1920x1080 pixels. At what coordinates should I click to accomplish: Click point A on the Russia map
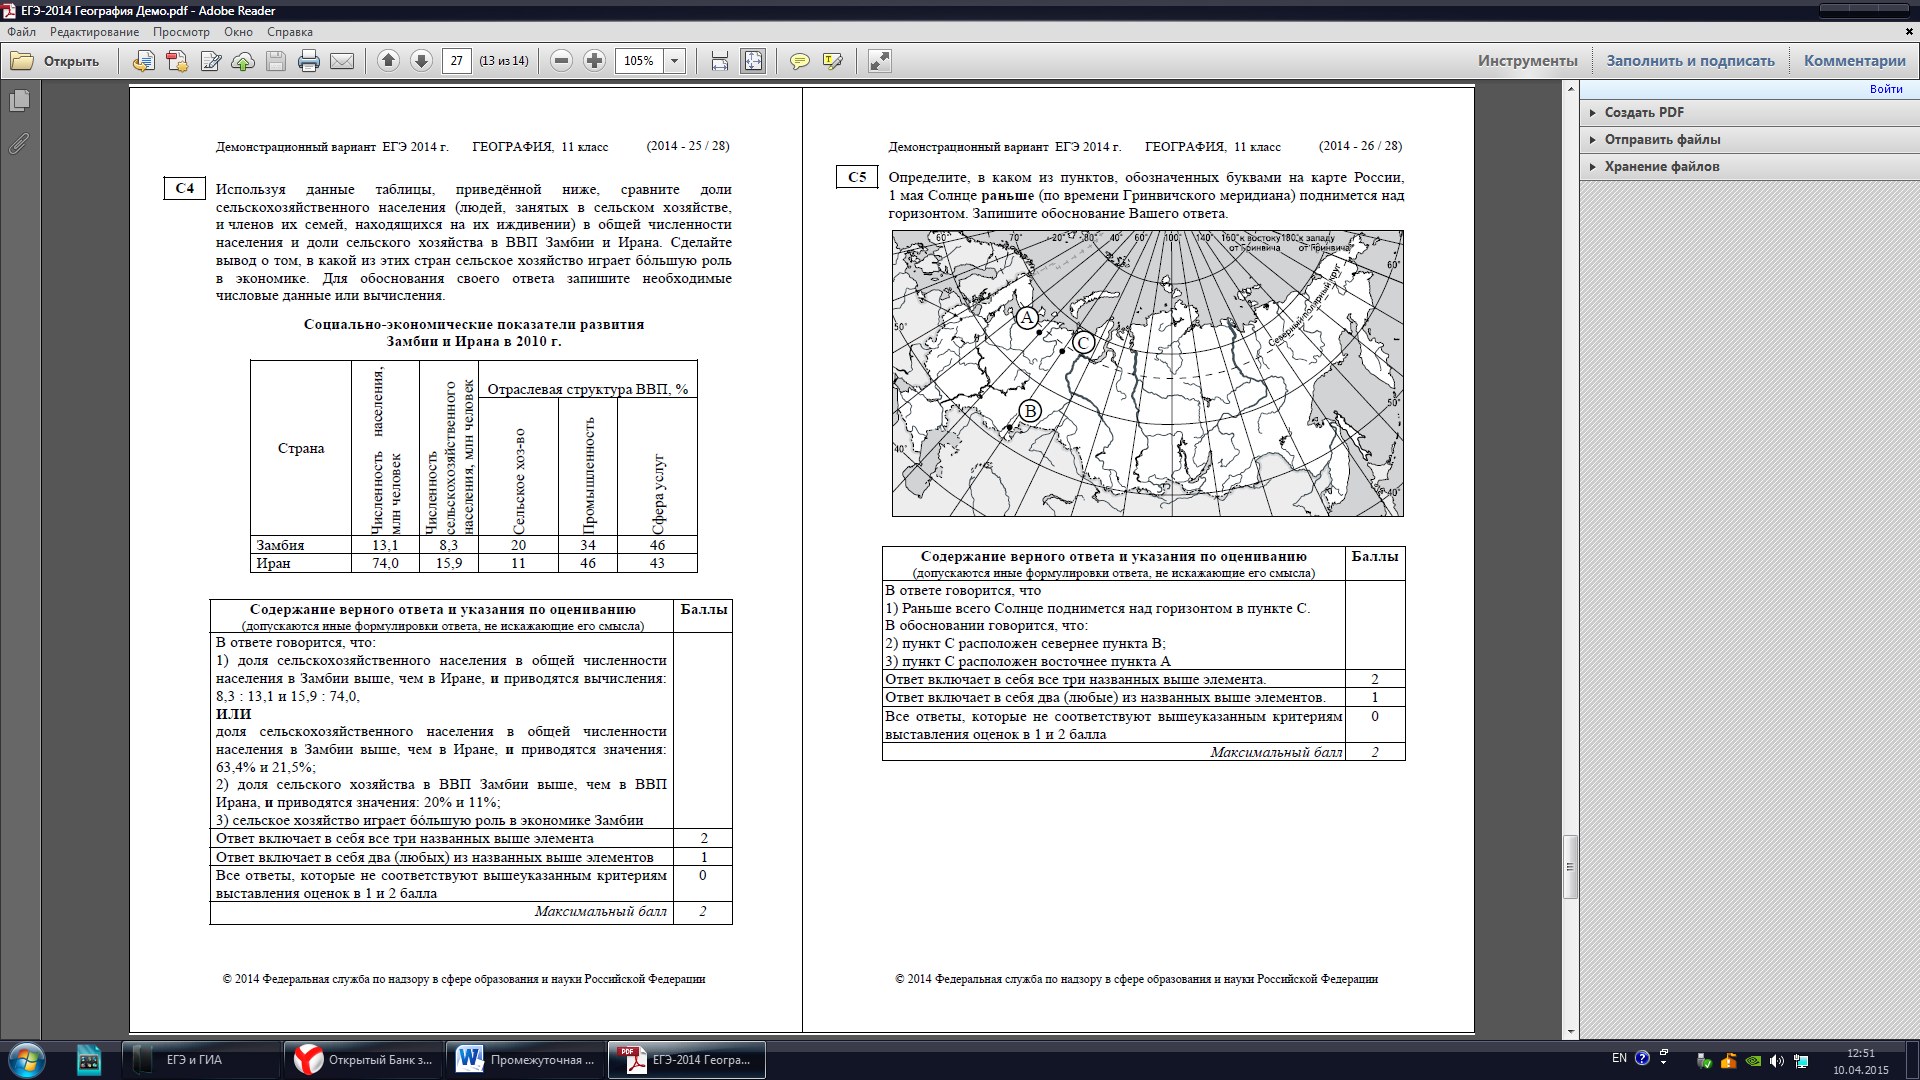(x=1027, y=318)
